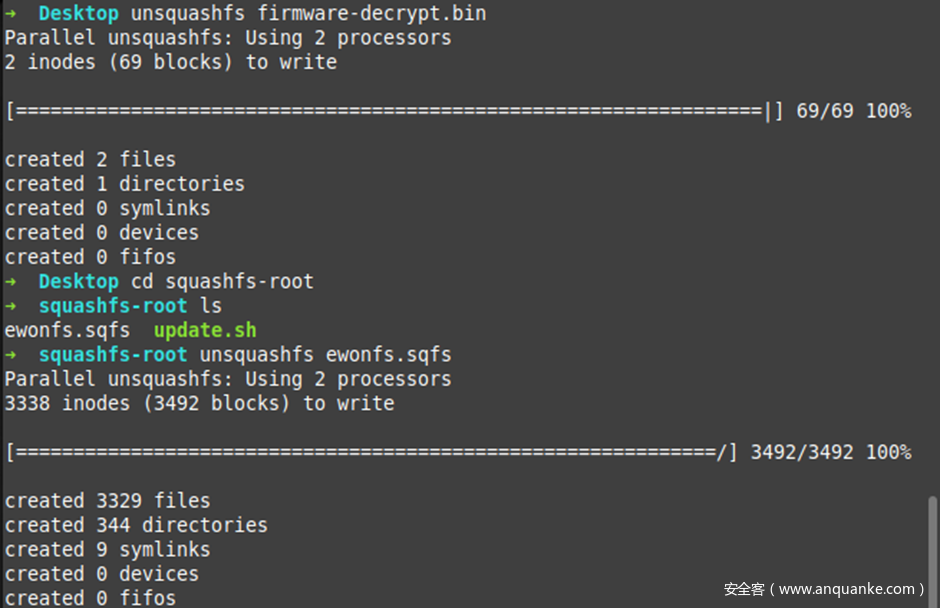Click the 'created 344 directories' line
The height and width of the screenshot is (608, 940).
[x=136, y=525]
